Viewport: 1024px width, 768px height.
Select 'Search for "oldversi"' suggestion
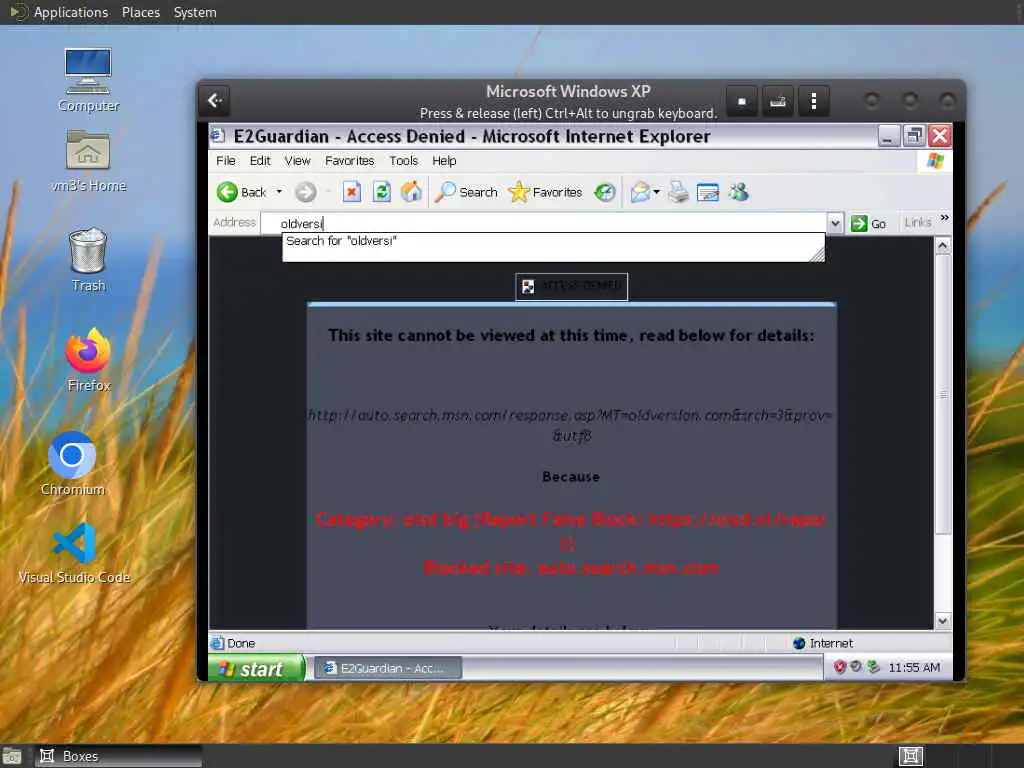pos(553,241)
